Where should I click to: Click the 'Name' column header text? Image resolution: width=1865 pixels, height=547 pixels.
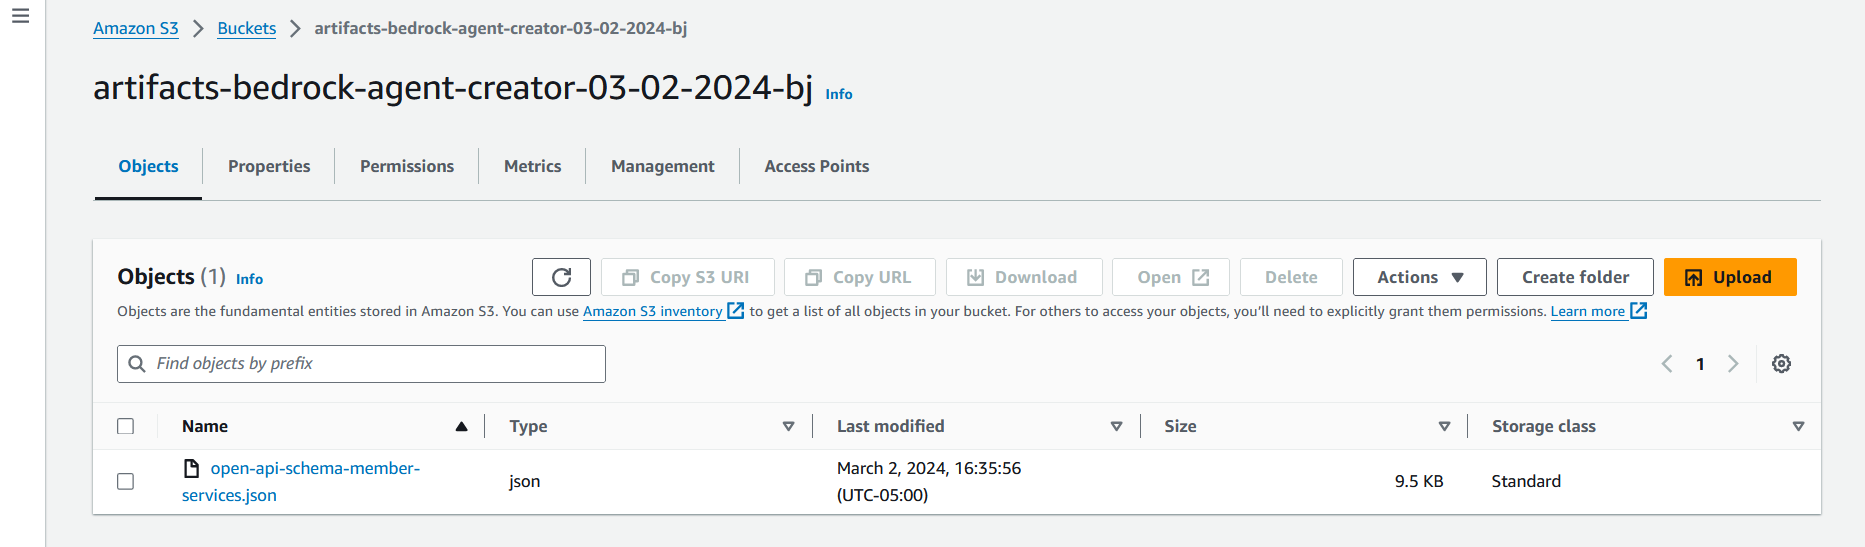[205, 426]
